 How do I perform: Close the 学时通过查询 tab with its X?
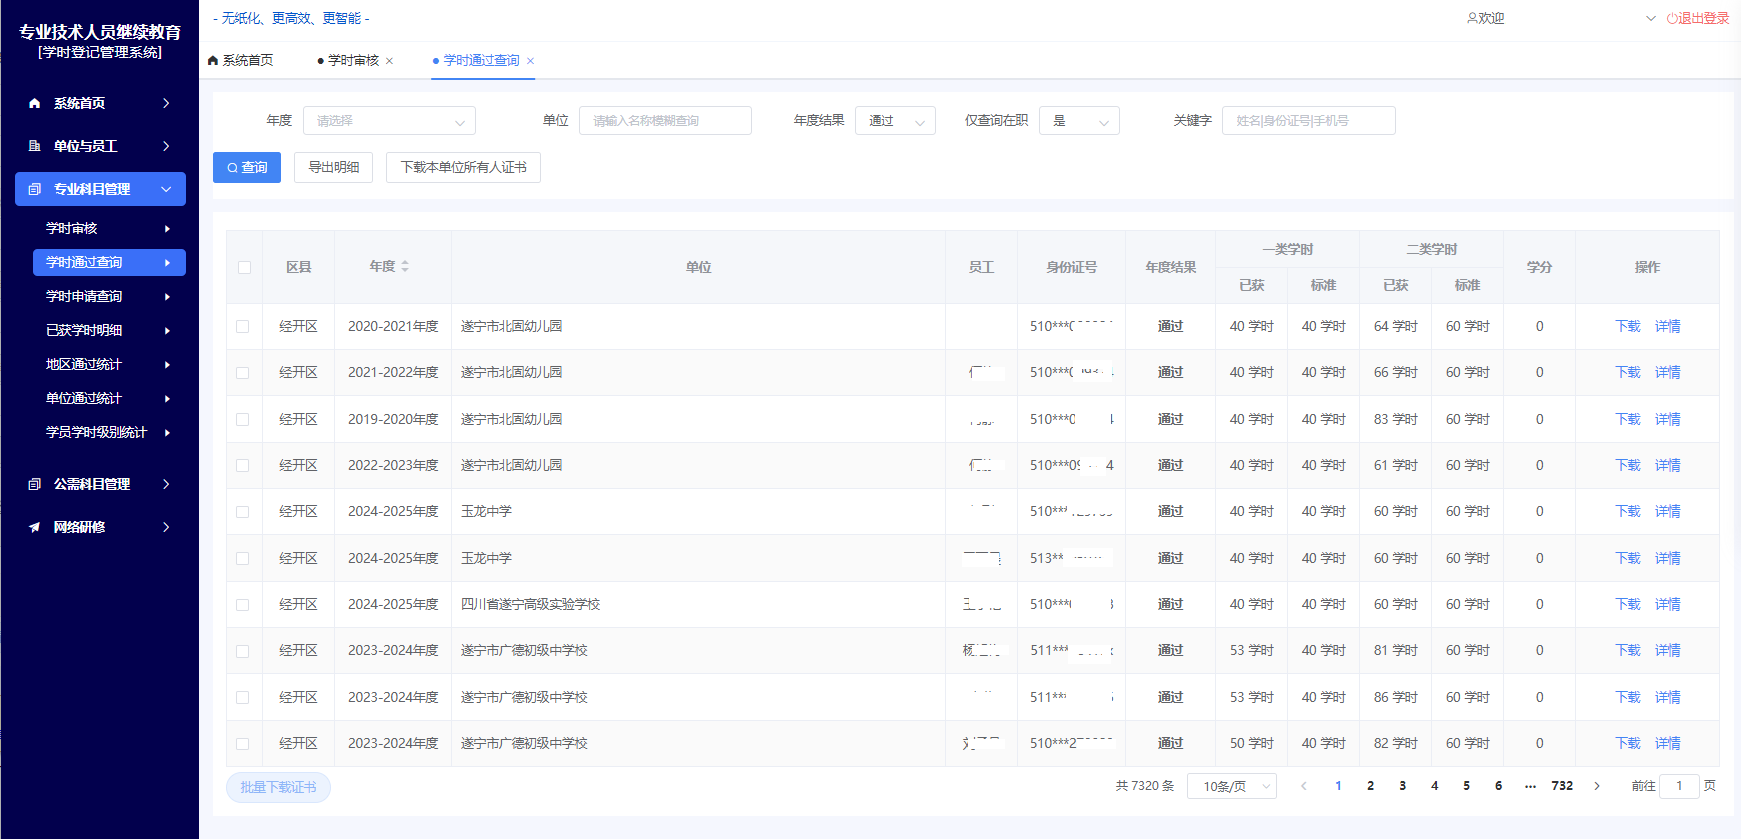click(x=530, y=61)
